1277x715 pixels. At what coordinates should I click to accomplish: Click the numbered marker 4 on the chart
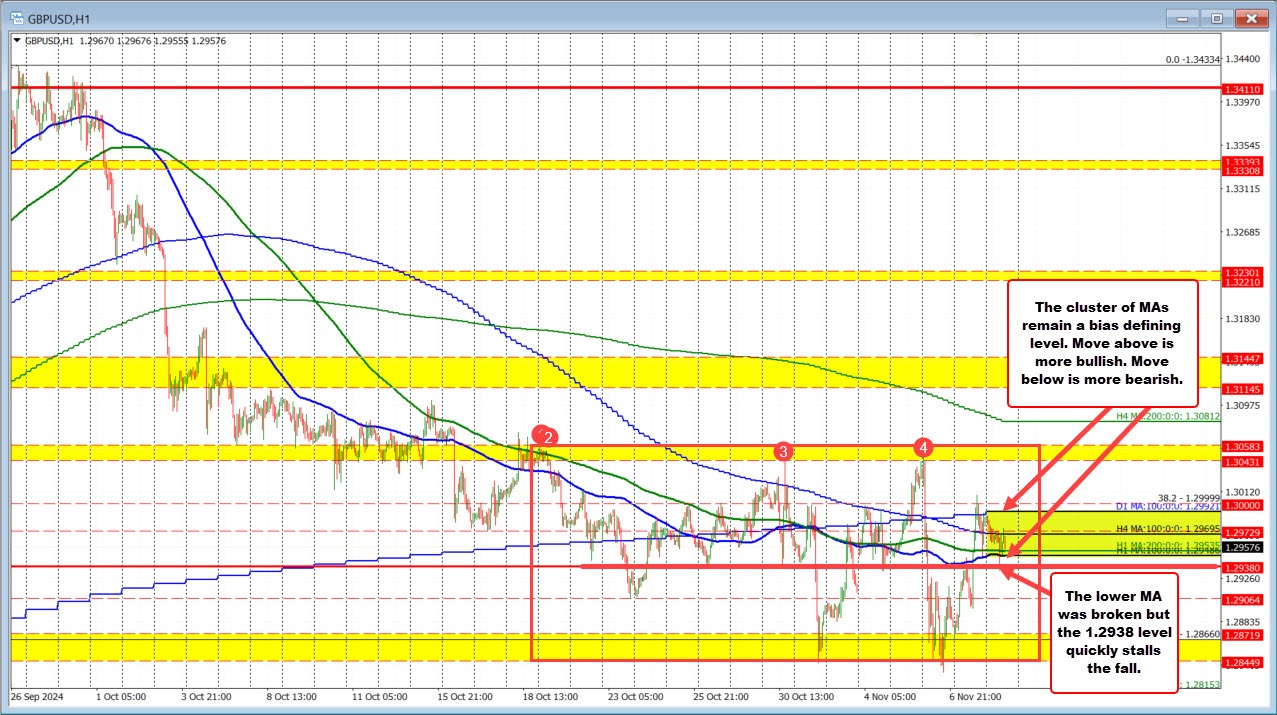tap(924, 448)
